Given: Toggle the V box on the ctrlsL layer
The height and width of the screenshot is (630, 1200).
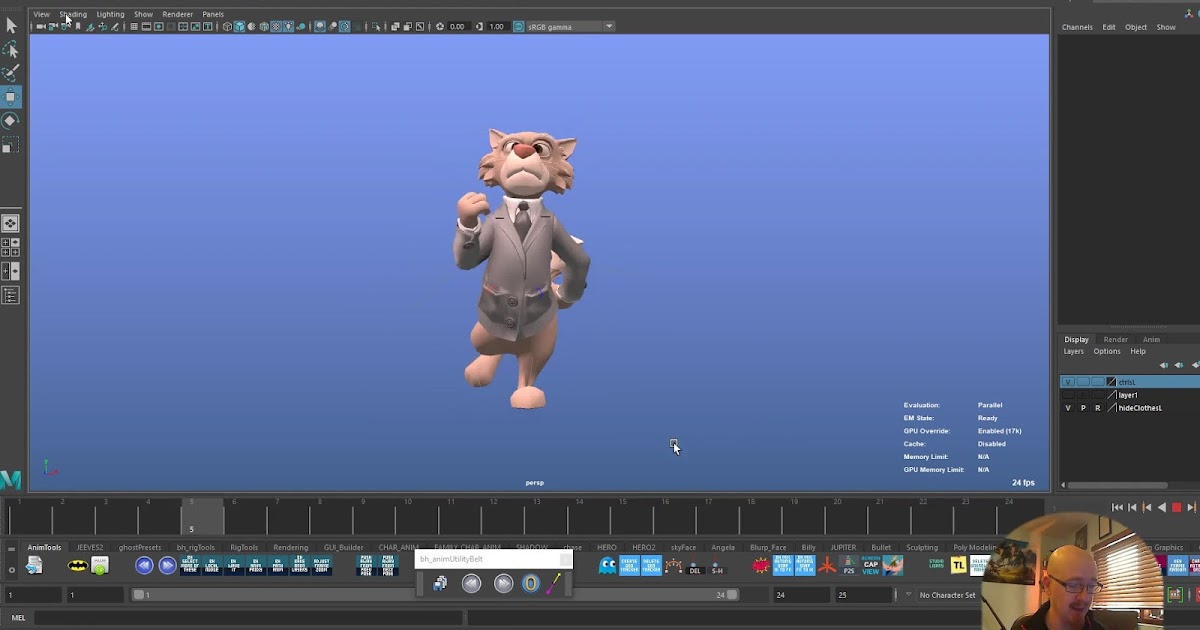Looking at the screenshot, I should [1068, 381].
